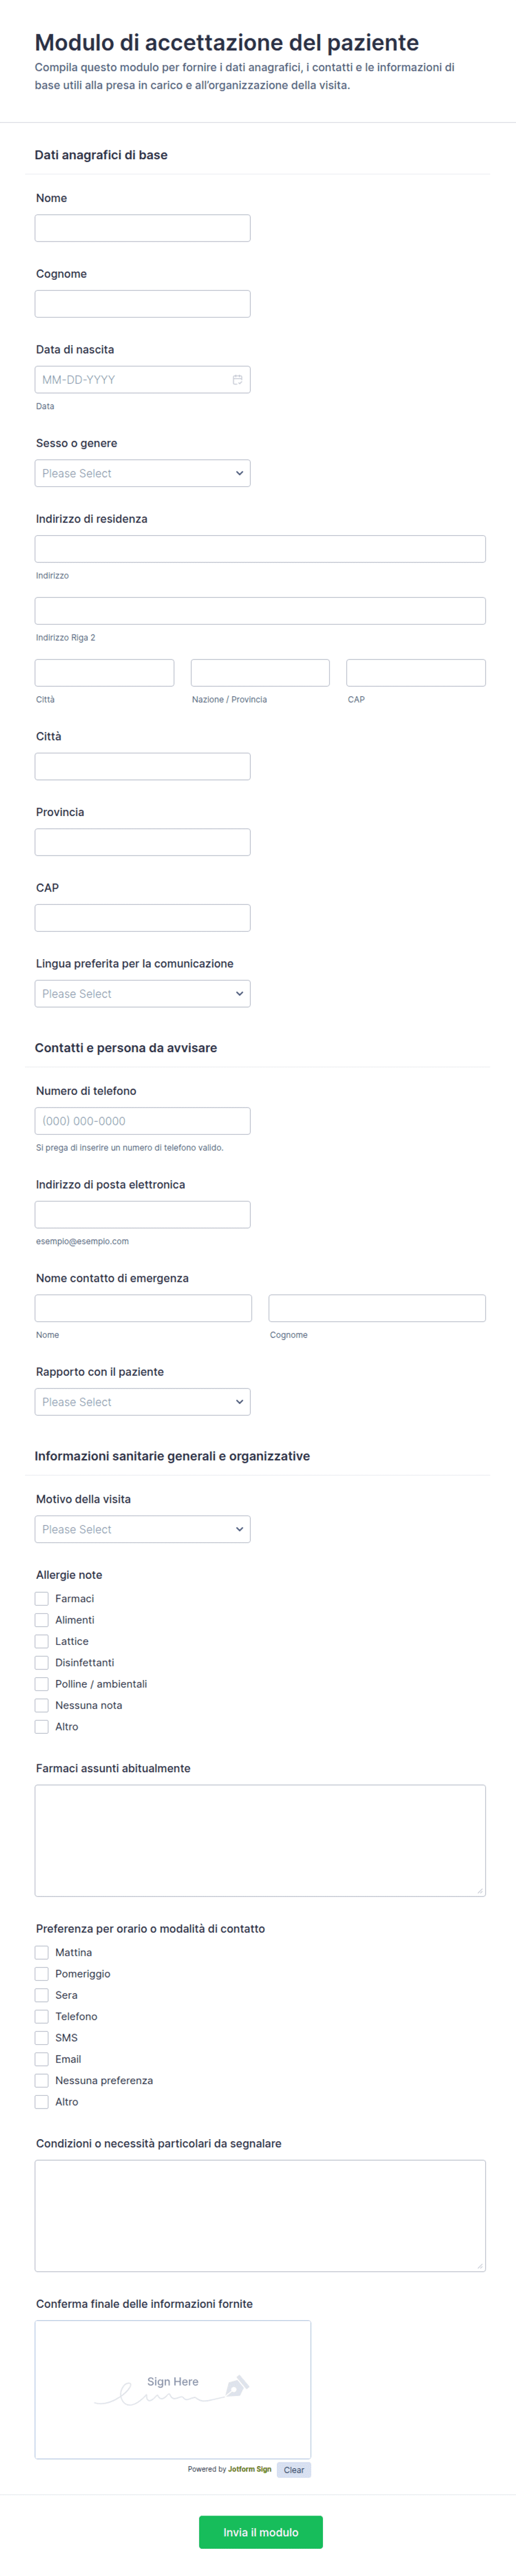This screenshot has height=2576, width=516.
Task: Click the Farmaci assunti abitualmente textarea
Action: pyautogui.click(x=260, y=1840)
